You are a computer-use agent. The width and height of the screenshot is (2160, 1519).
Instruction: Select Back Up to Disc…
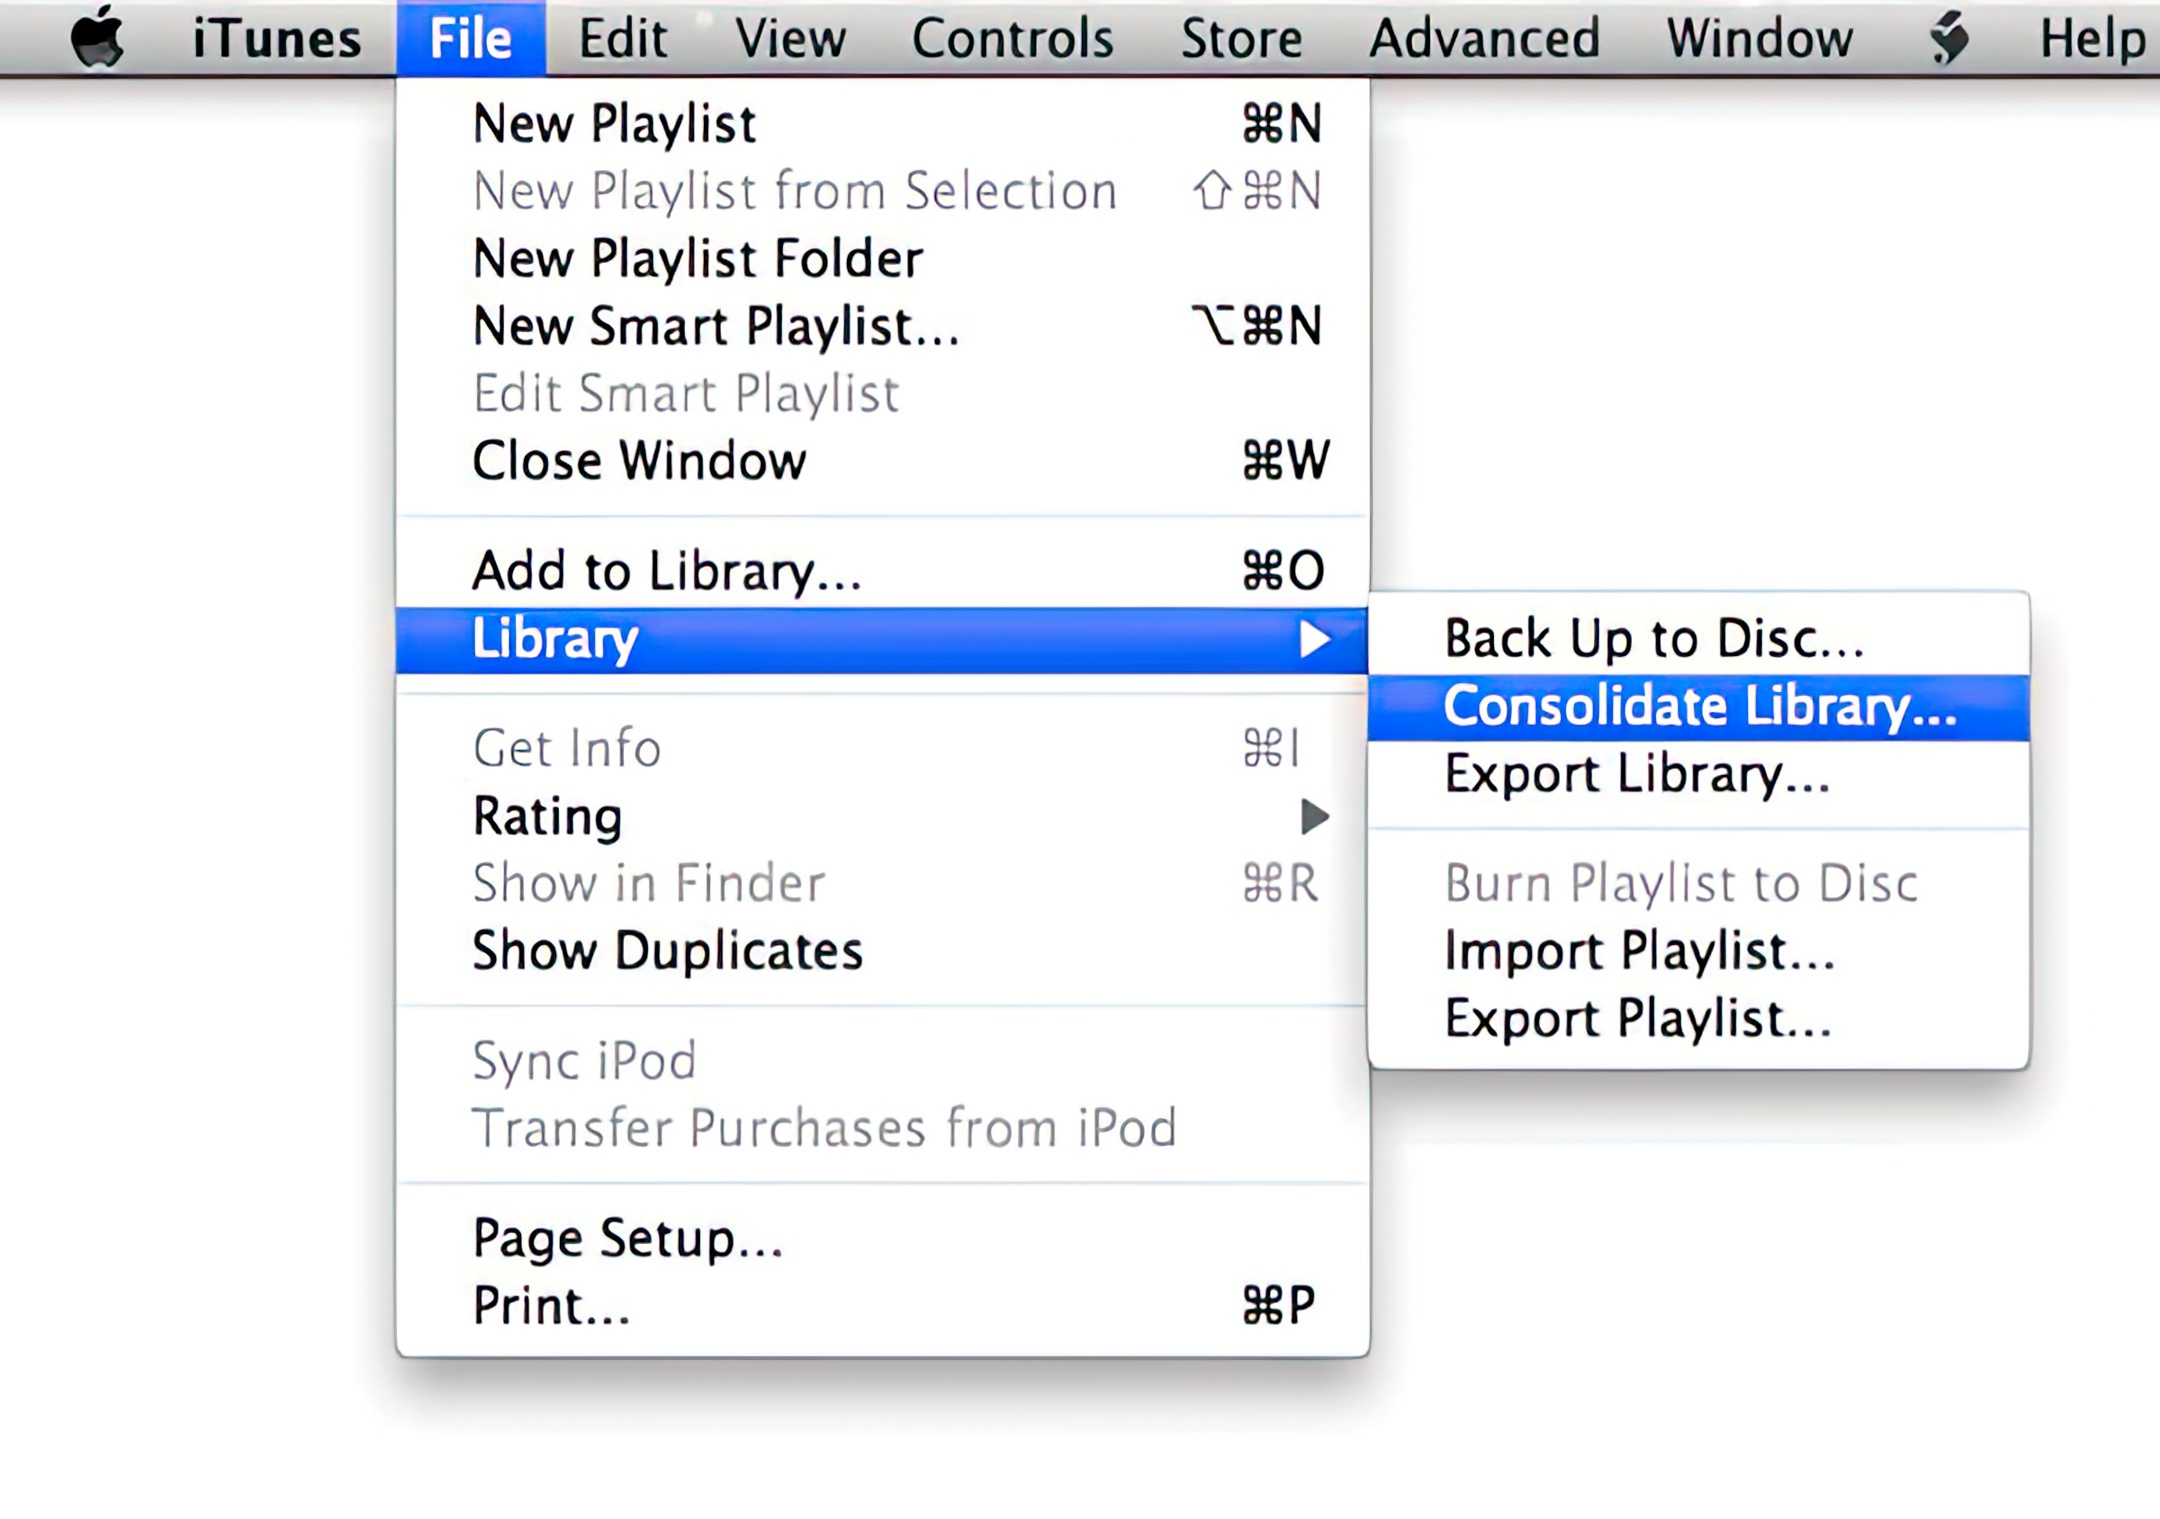point(1698,638)
